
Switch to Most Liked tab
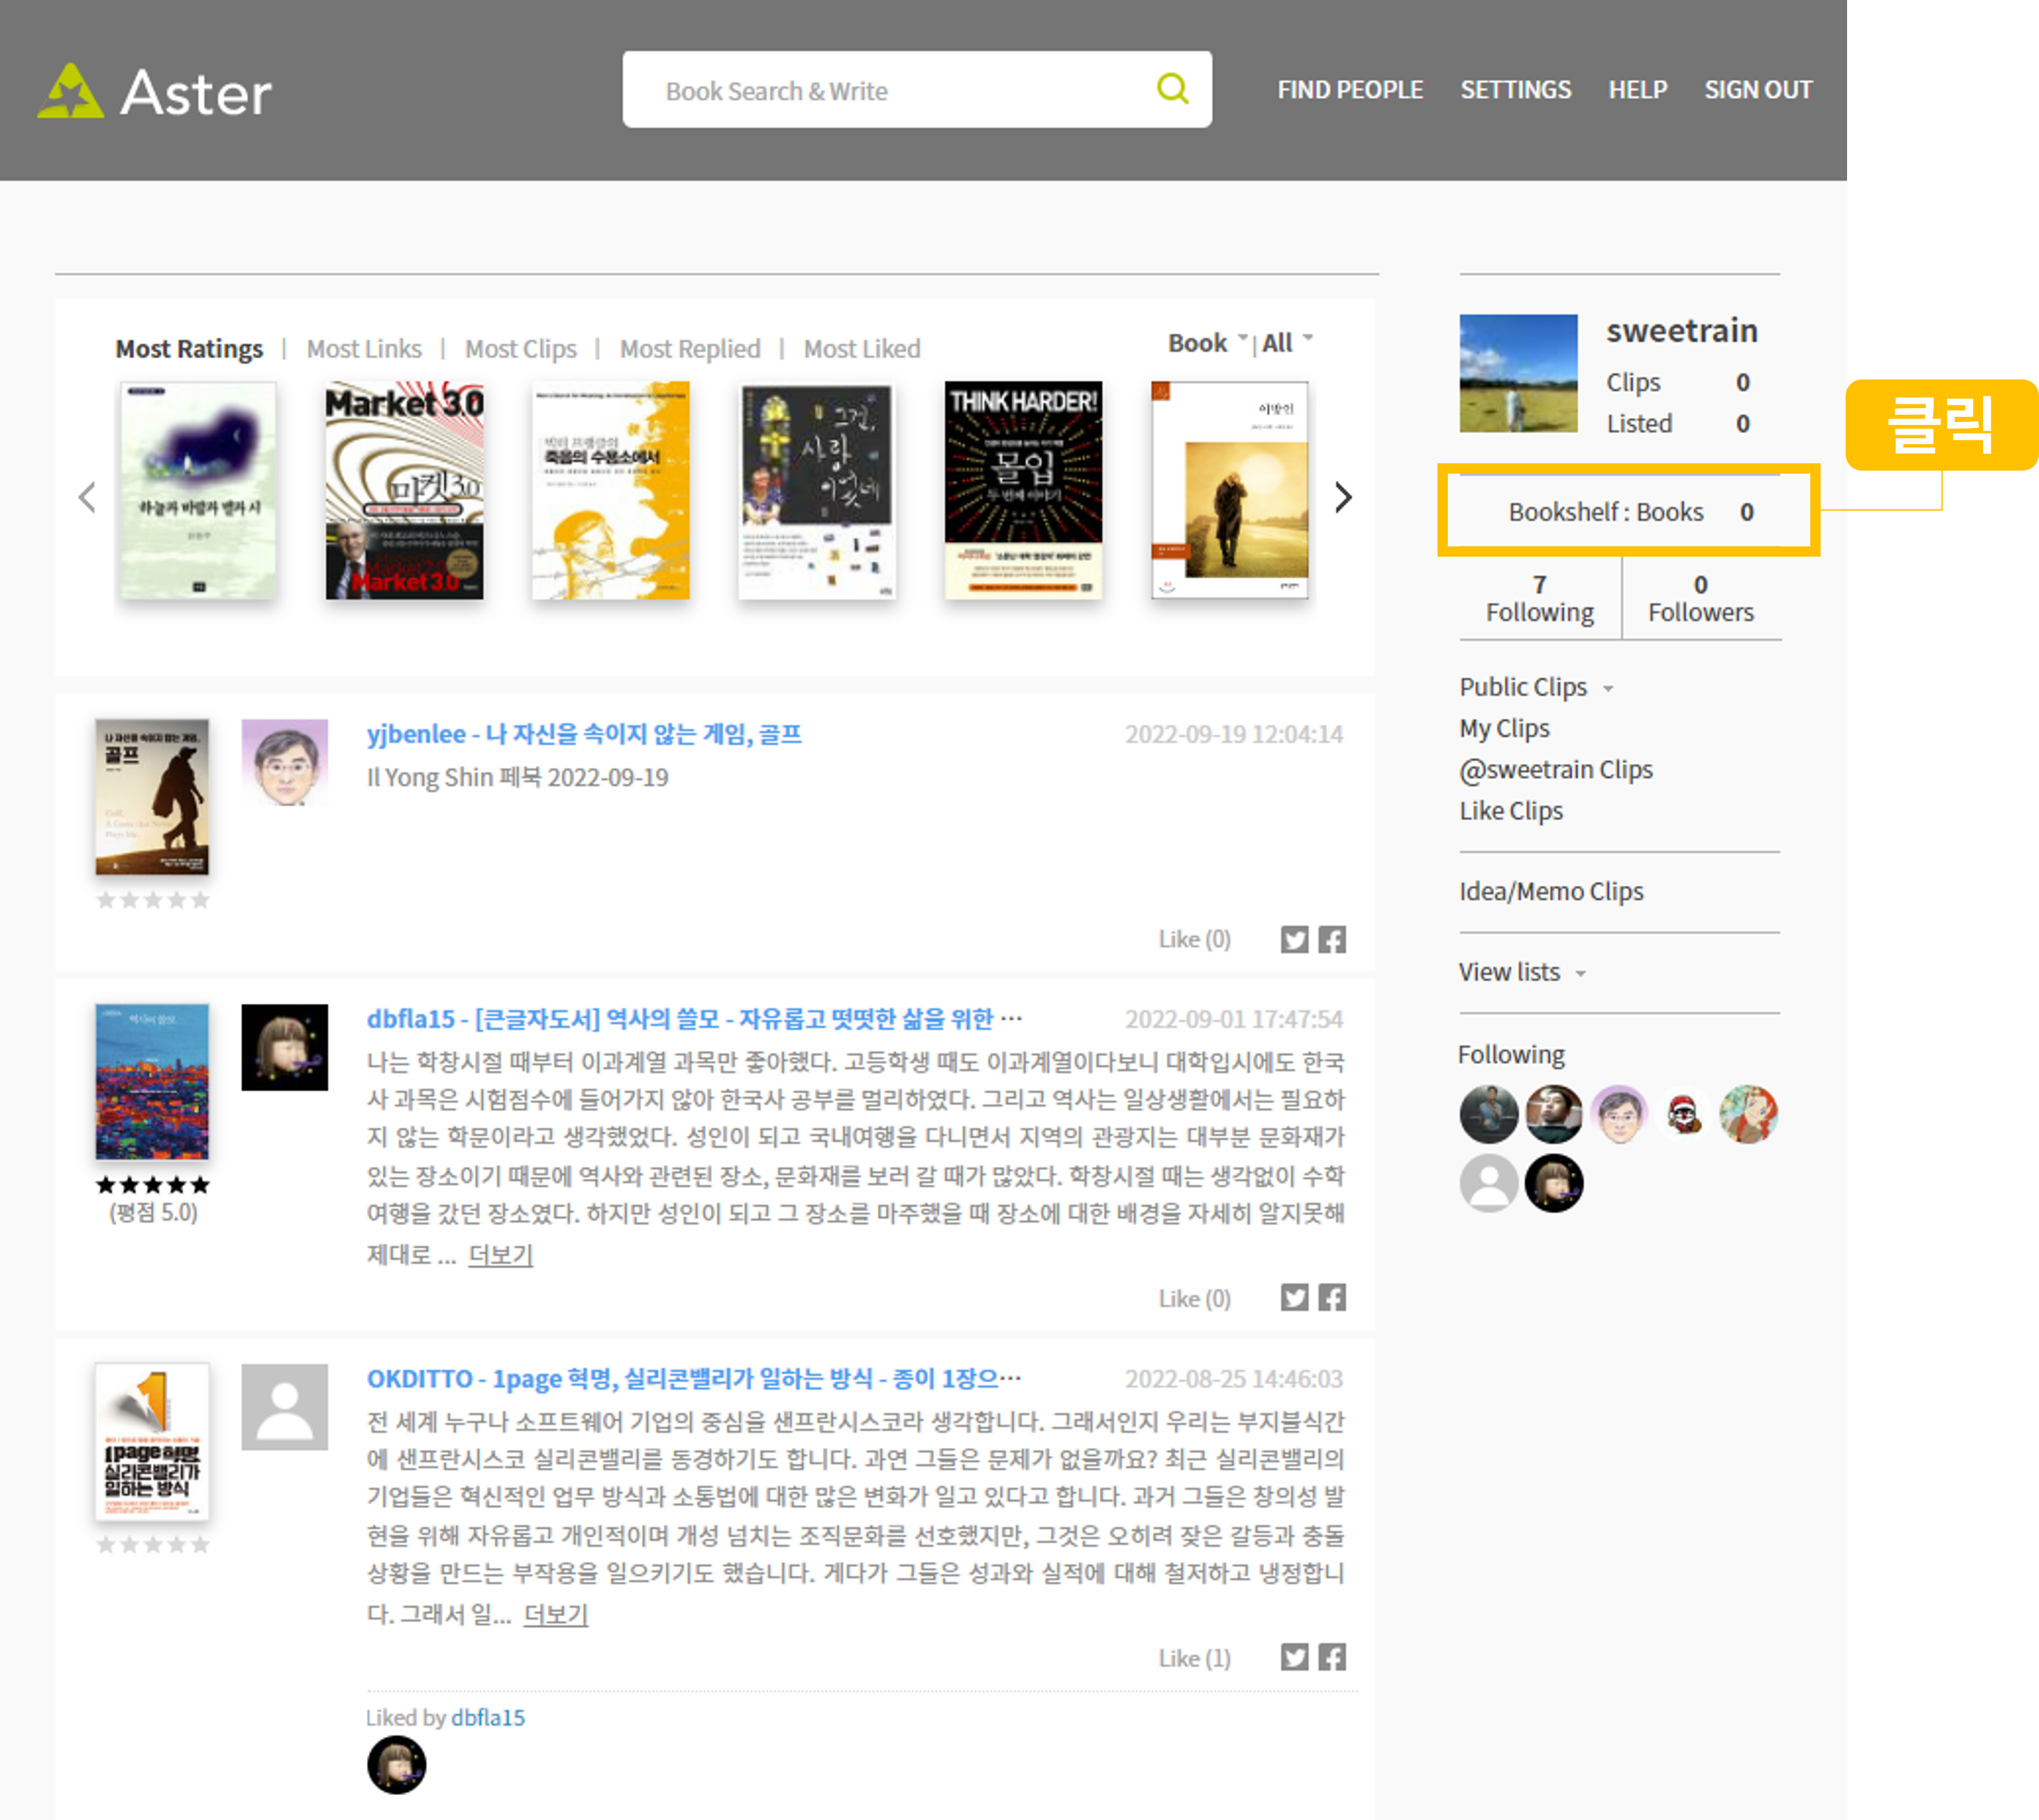coord(861,349)
